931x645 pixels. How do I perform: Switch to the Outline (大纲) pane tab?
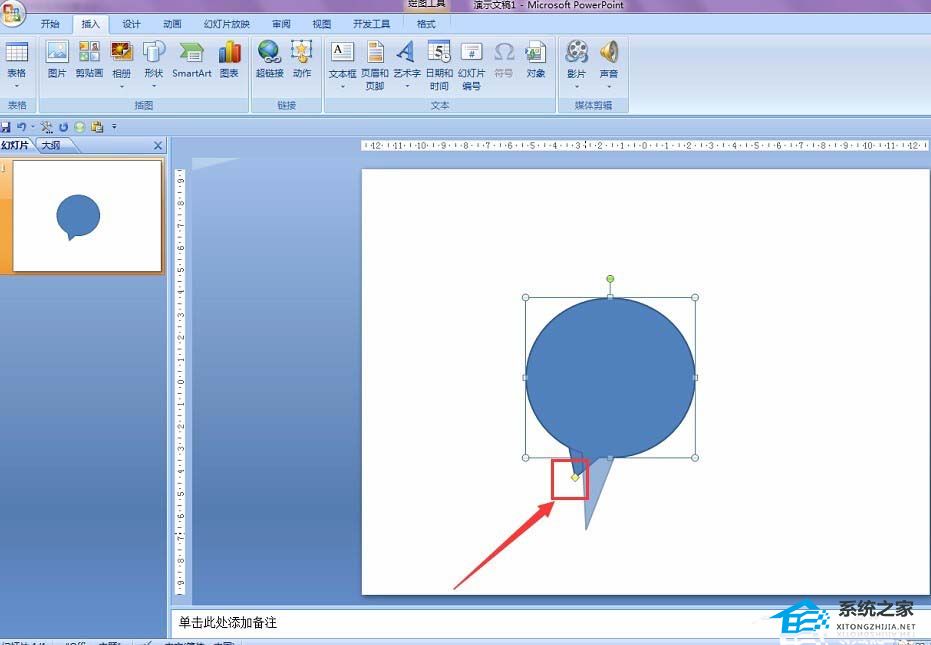52,145
